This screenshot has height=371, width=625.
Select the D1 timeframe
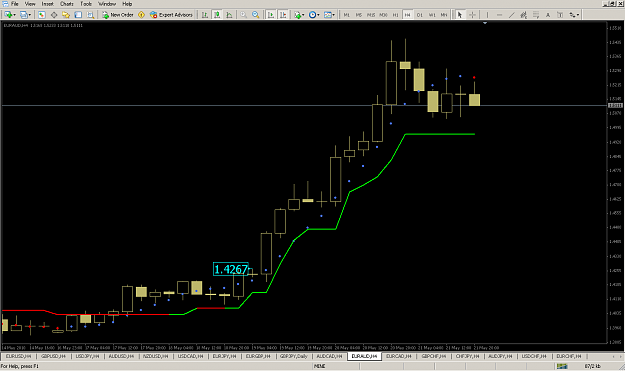point(420,15)
